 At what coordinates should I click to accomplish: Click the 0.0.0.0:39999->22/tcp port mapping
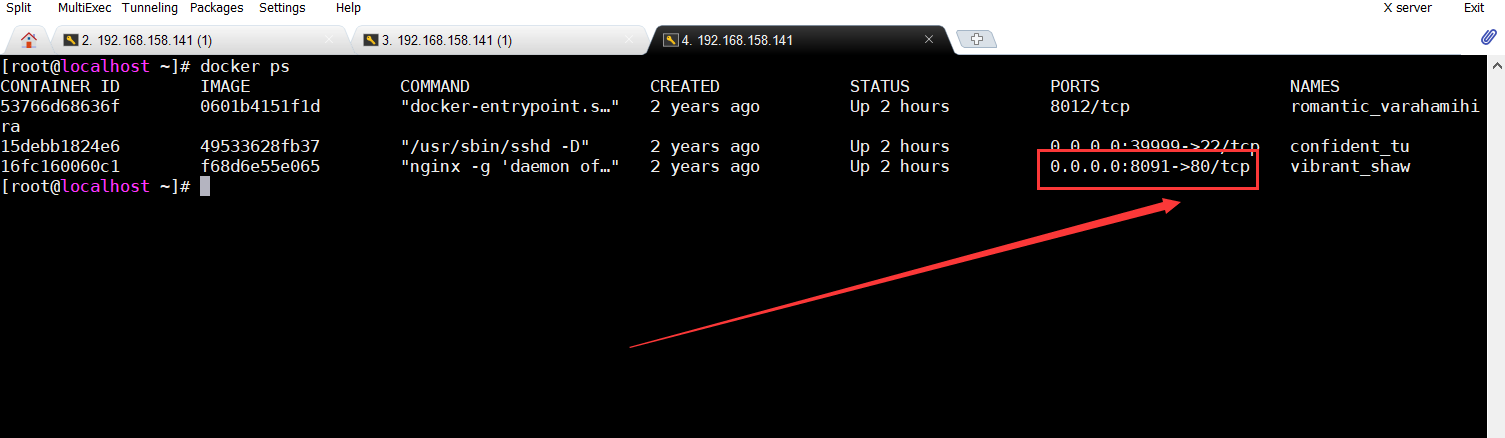point(1155,146)
